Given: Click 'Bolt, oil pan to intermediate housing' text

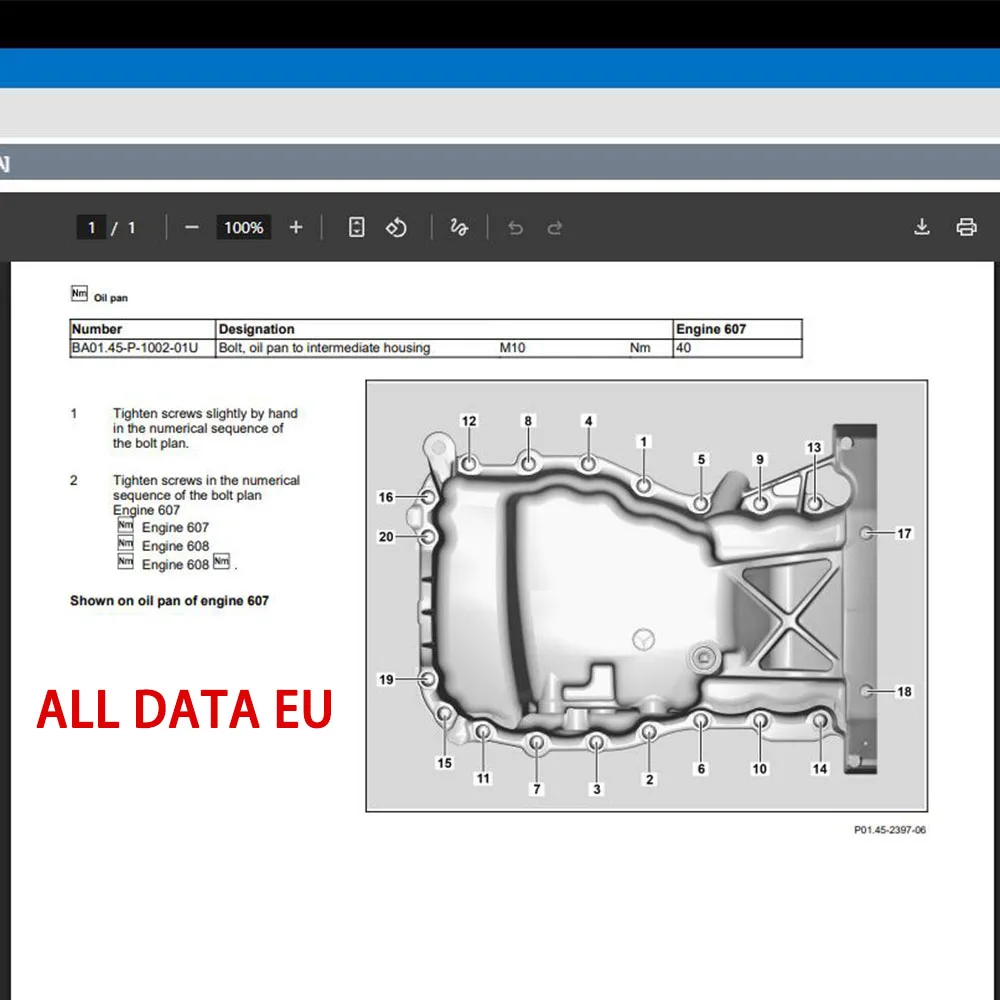Looking at the screenshot, I should pyautogui.click(x=324, y=348).
